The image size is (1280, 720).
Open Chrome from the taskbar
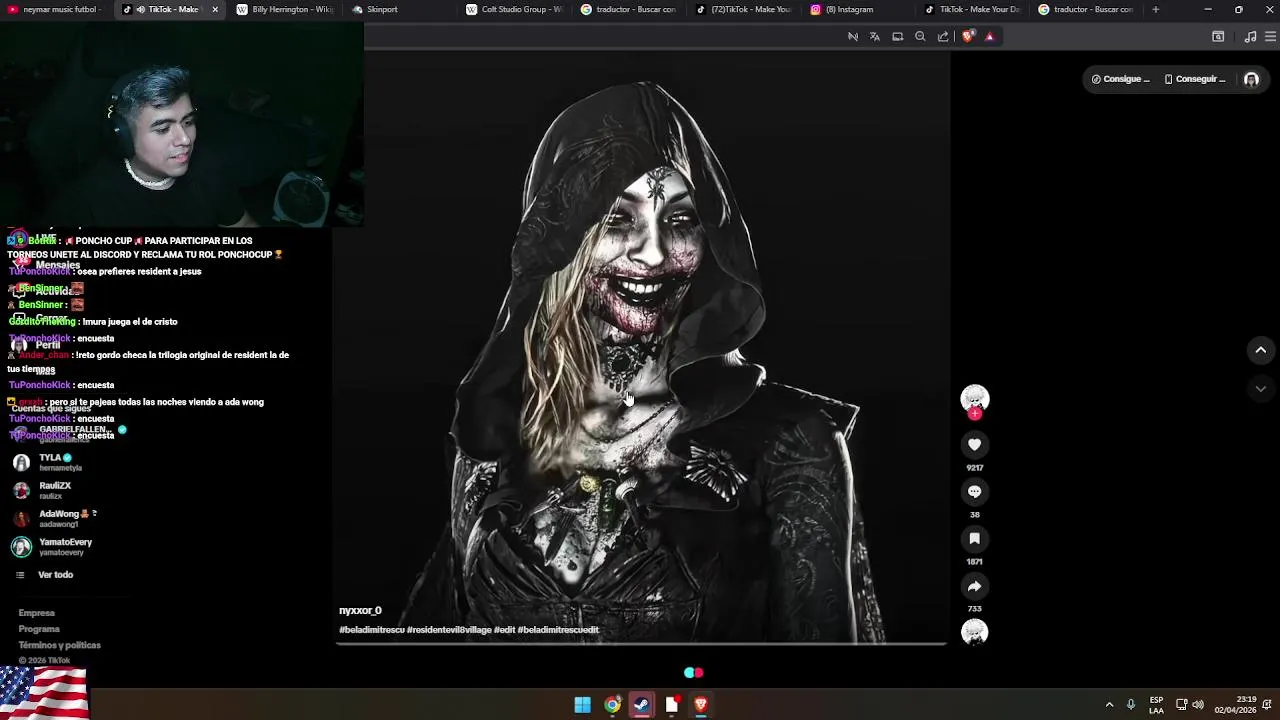click(x=612, y=705)
